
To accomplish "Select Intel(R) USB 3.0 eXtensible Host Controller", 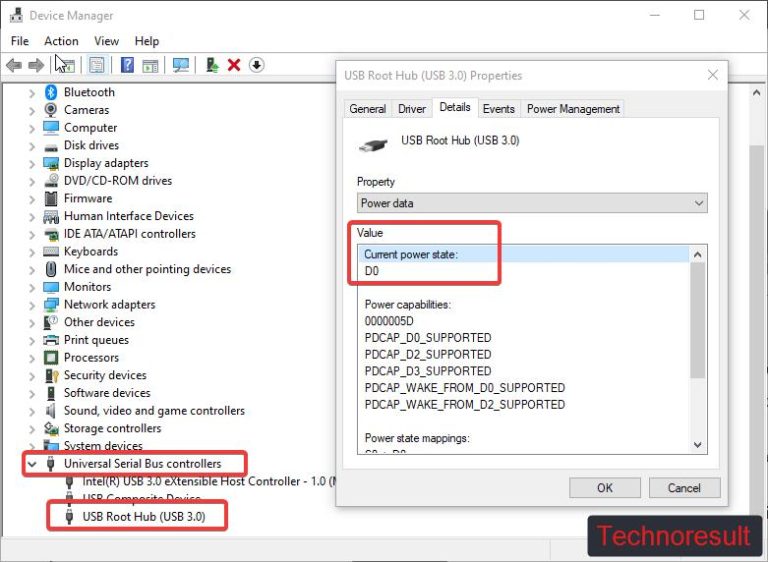I will click(x=209, y=481).
